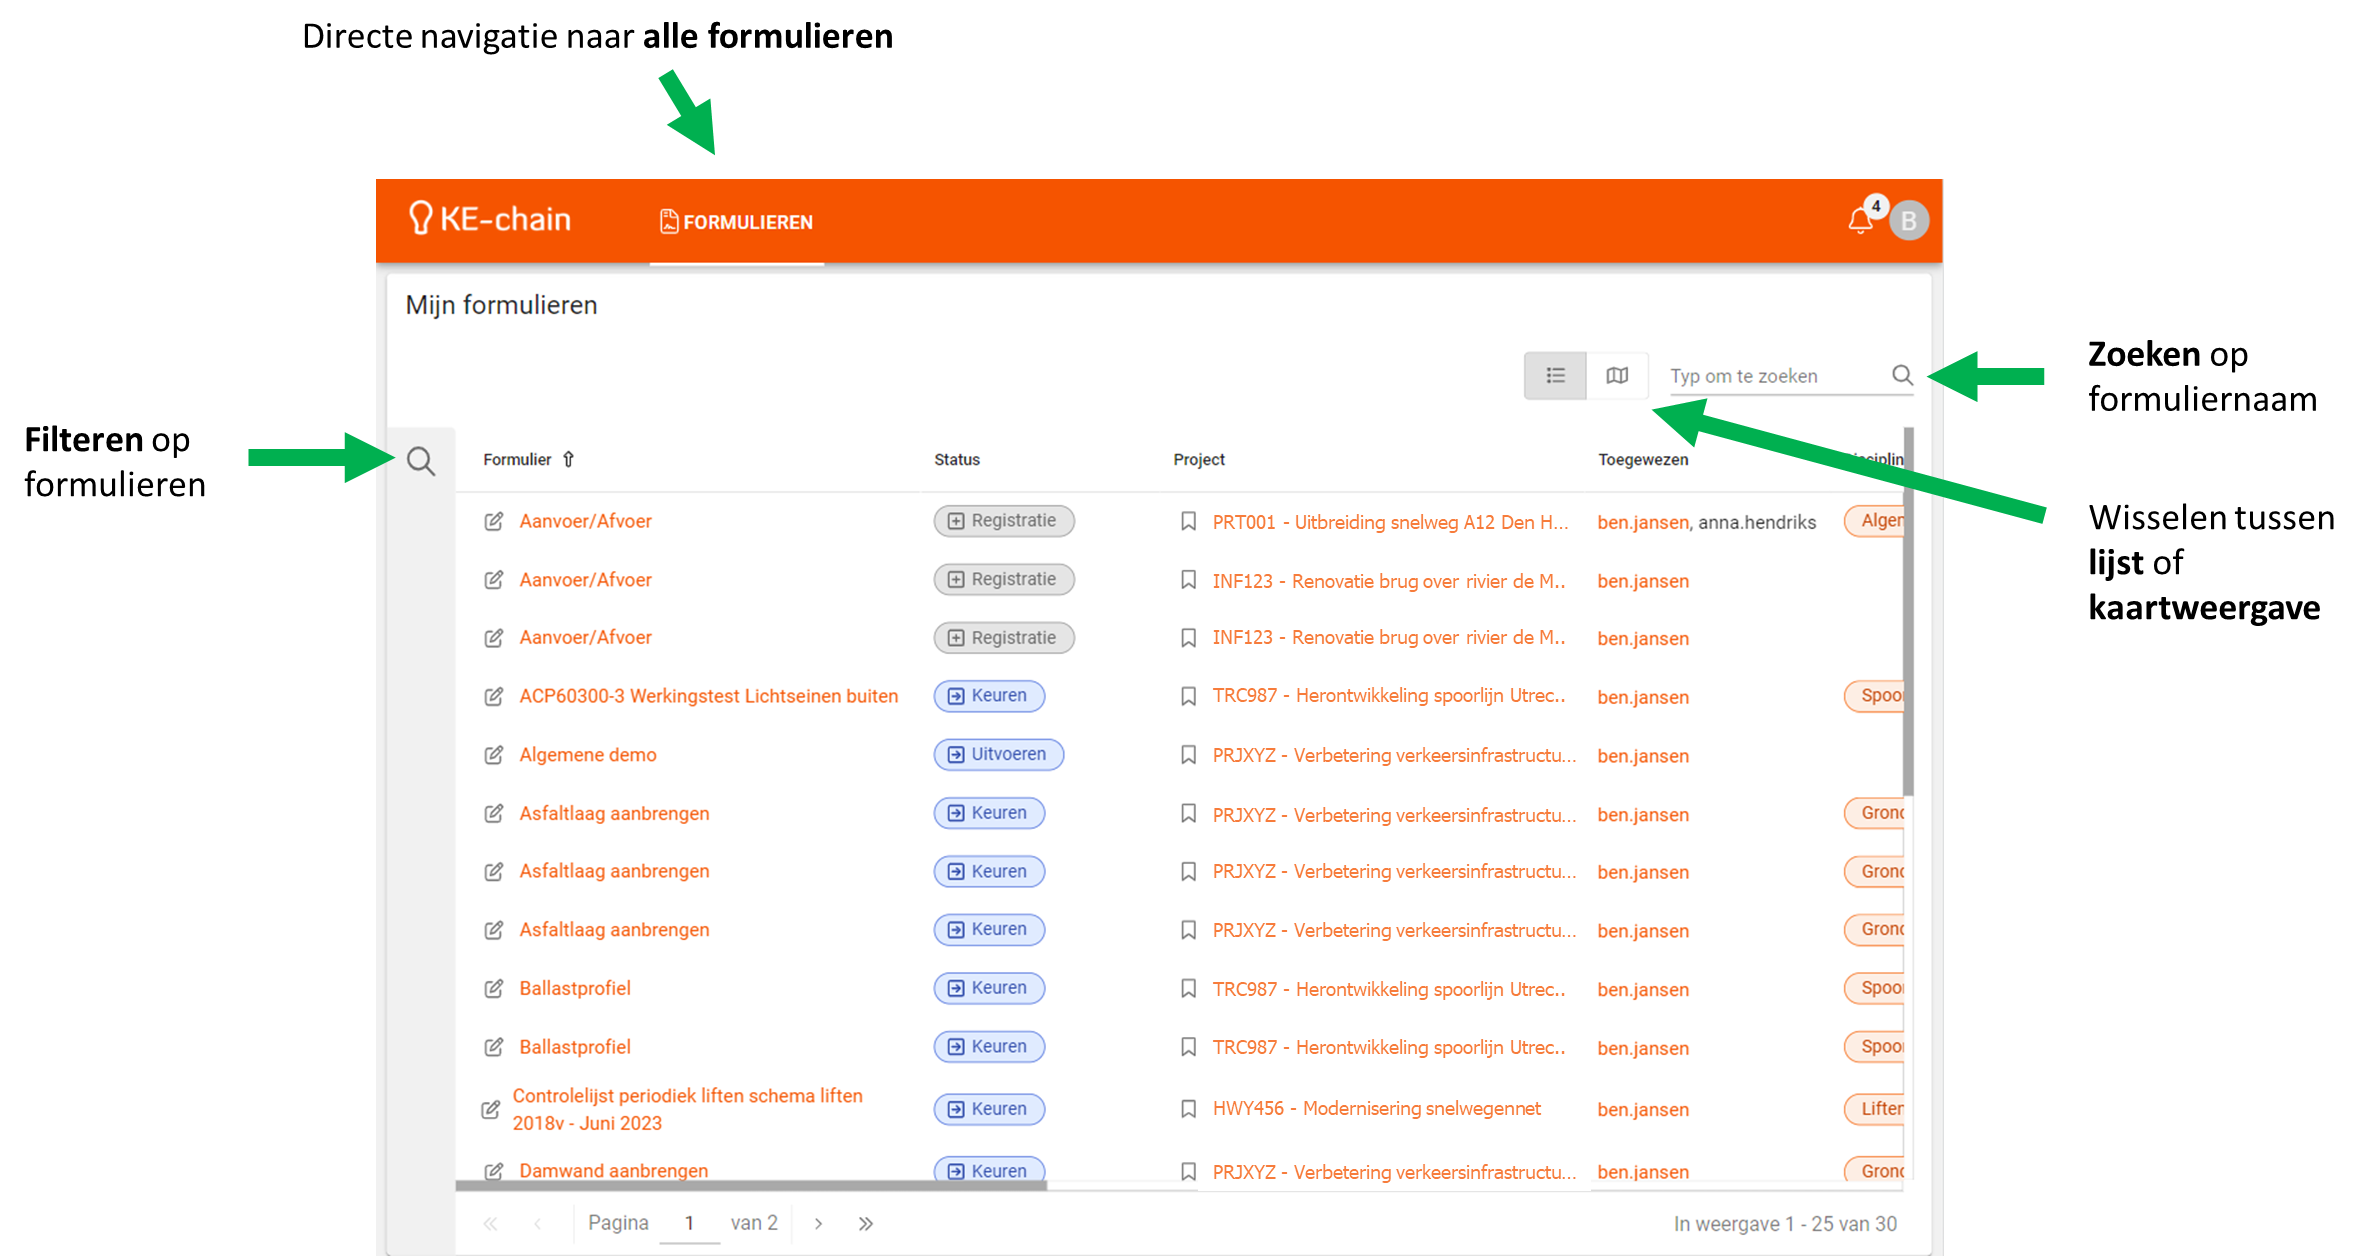Switch to map view
Screen dimensions: 2360x1256
tap(1617, 376)
